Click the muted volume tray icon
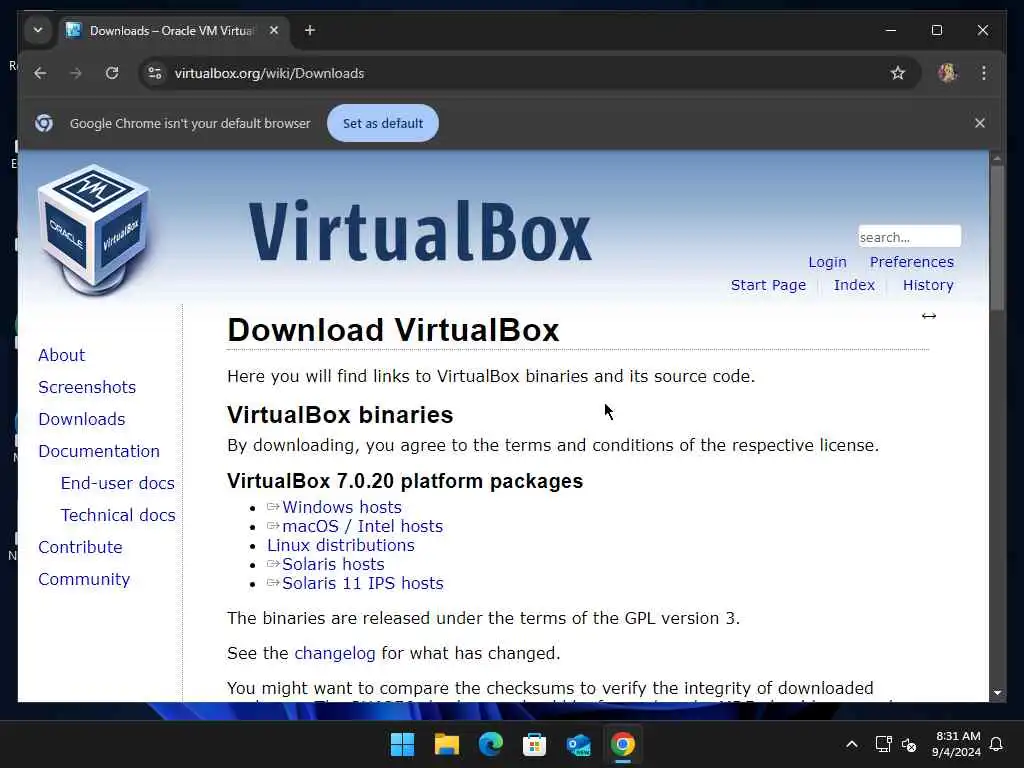Viewport: 1024px width, 768px height. (908, 744)
